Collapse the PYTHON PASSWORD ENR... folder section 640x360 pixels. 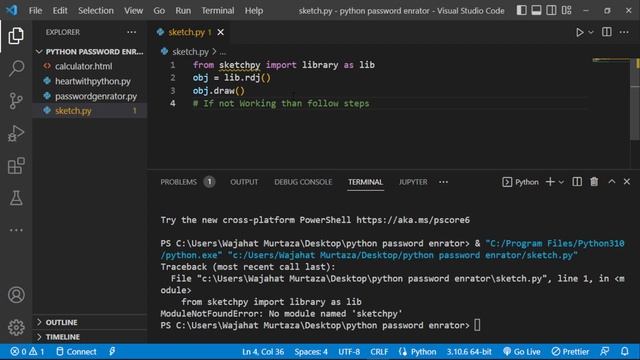(90, 52)
